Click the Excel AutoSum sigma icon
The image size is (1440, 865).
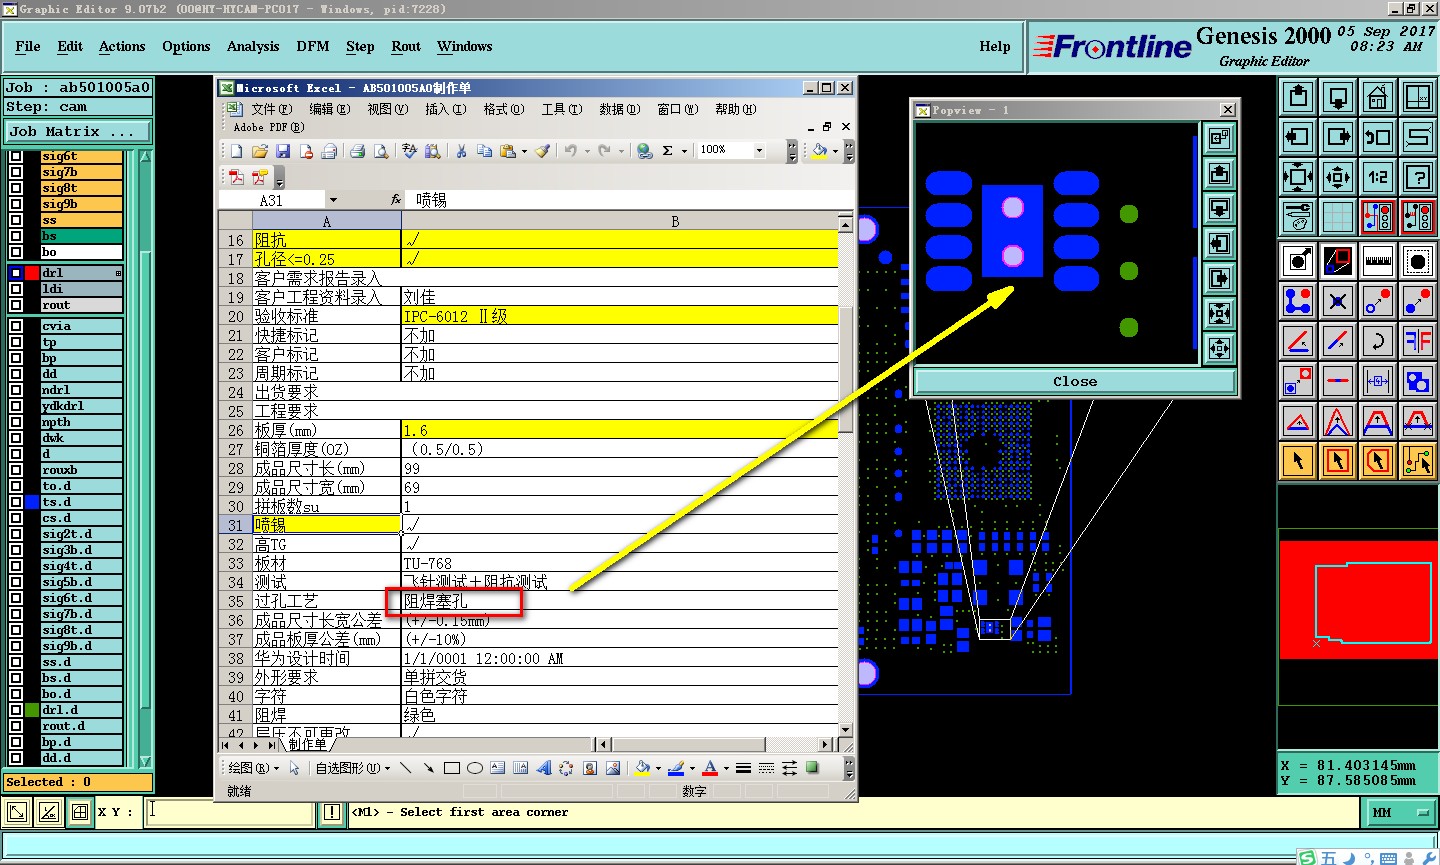667,151
